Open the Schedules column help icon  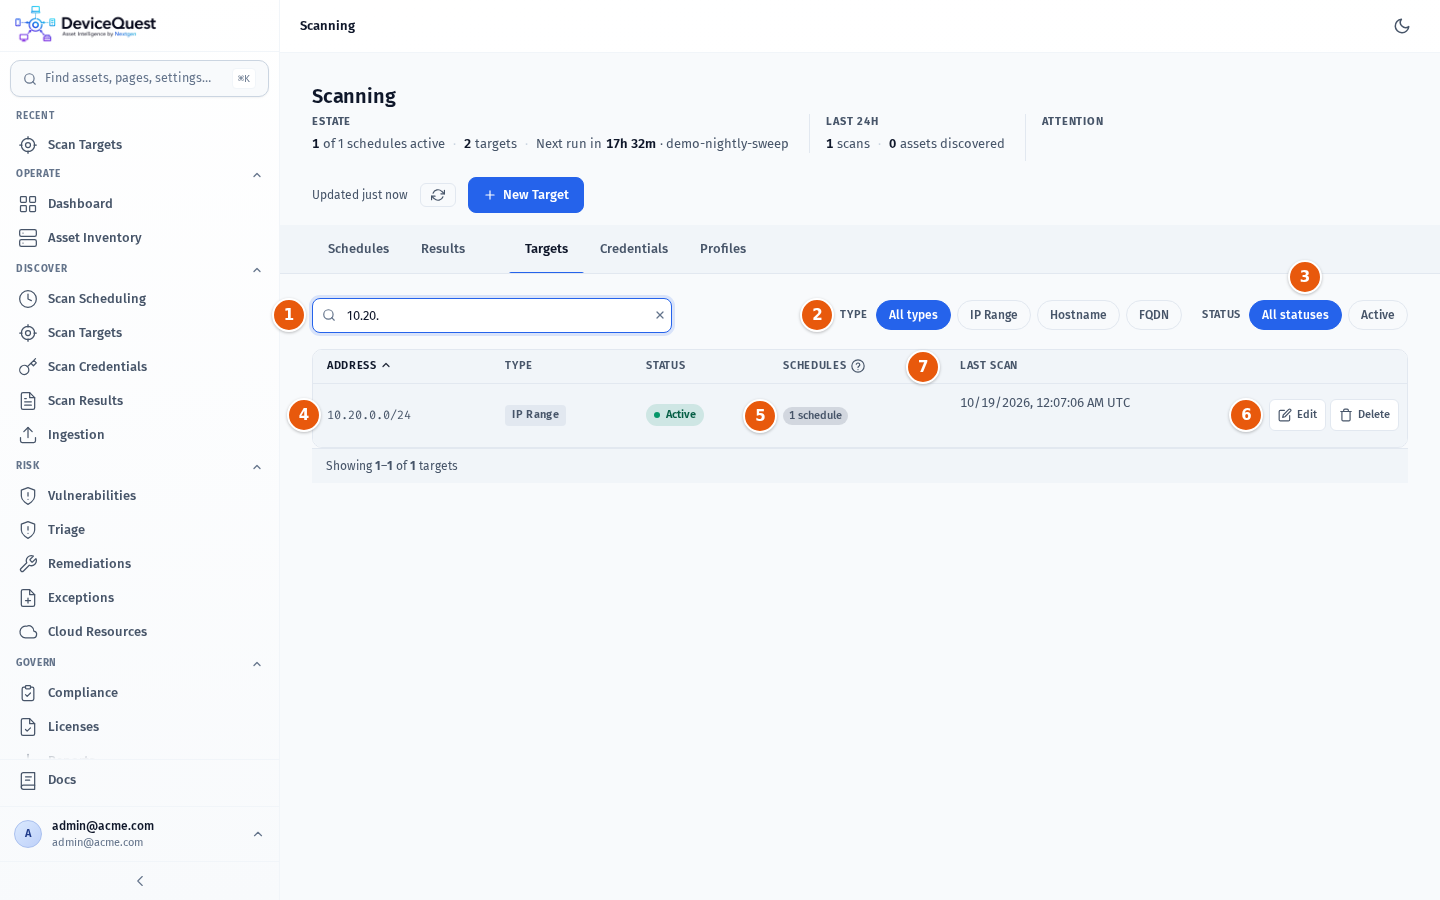click(x=858, y=366)
